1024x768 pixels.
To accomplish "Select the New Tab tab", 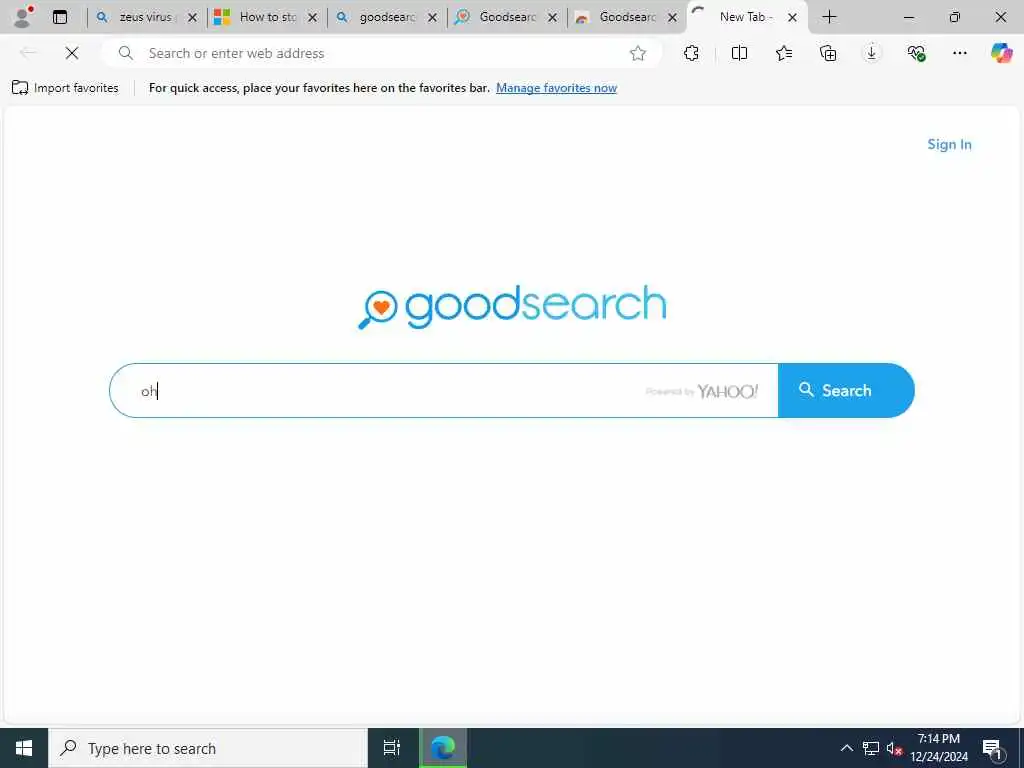I will pyautogui.click(x=746, y=17).
